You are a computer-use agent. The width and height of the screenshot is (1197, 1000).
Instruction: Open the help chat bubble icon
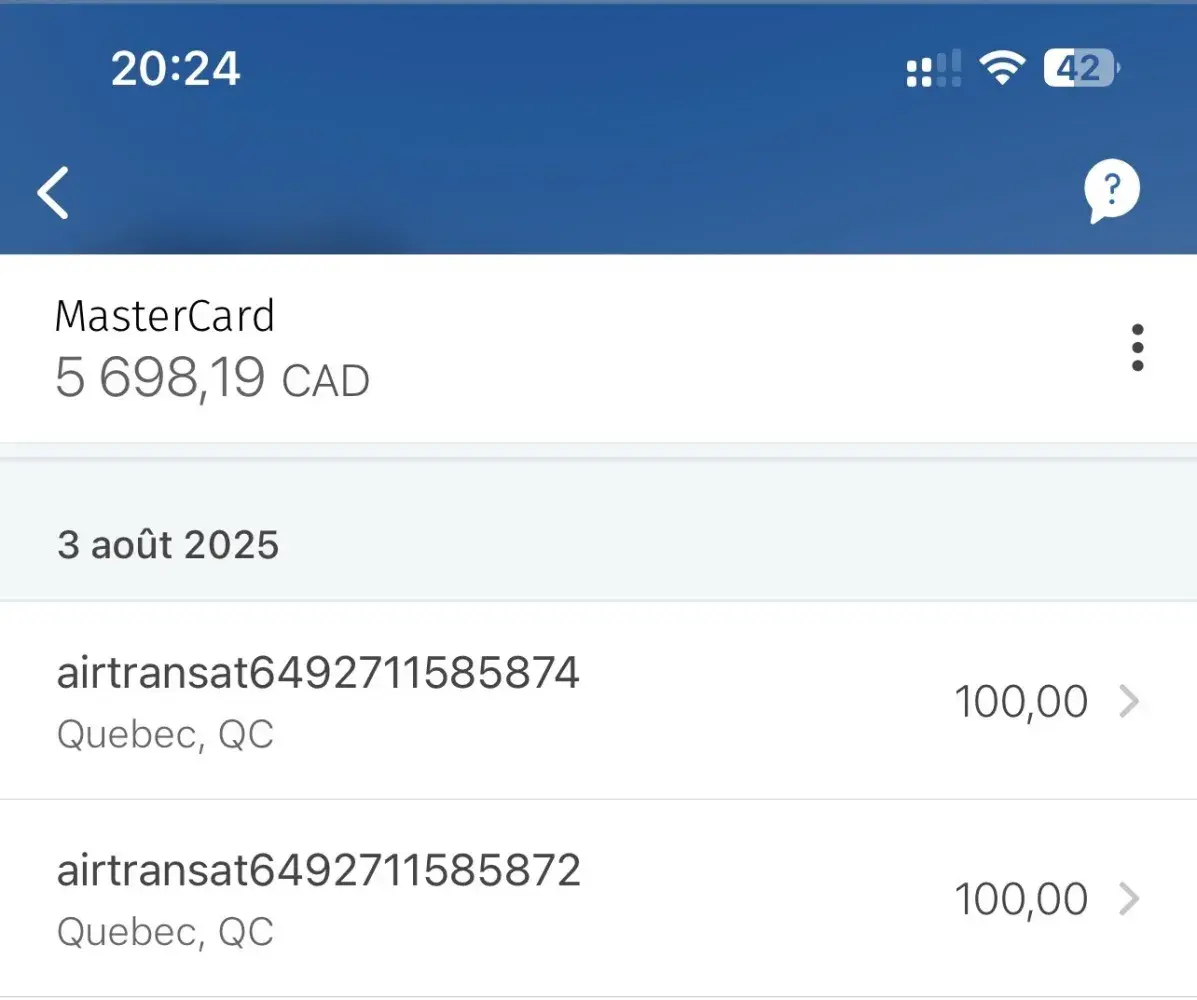point(1111,190)
